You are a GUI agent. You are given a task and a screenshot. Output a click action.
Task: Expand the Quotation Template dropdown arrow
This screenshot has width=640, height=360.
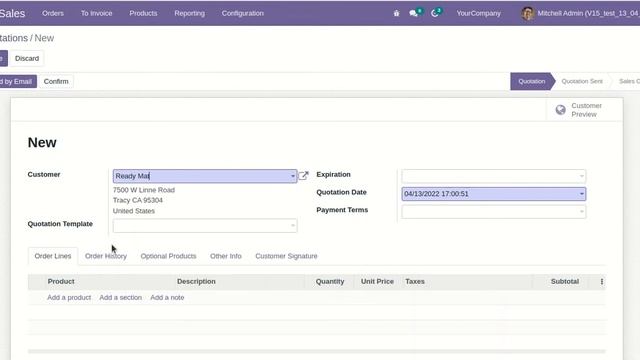click(x=293, y=226)
